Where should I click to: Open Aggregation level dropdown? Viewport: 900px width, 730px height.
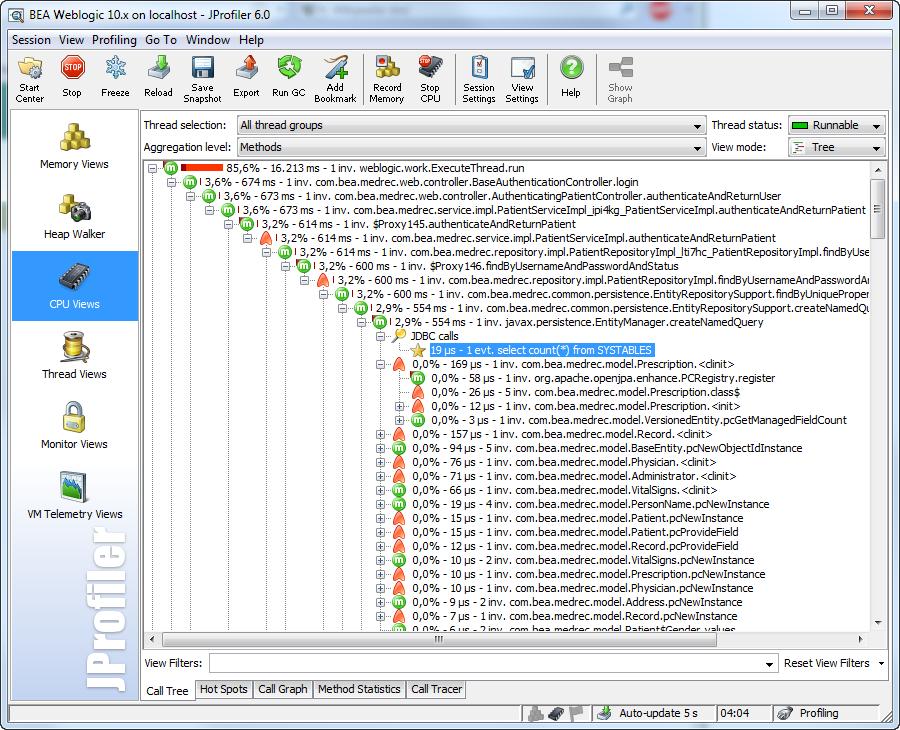(x=471, y=147)
